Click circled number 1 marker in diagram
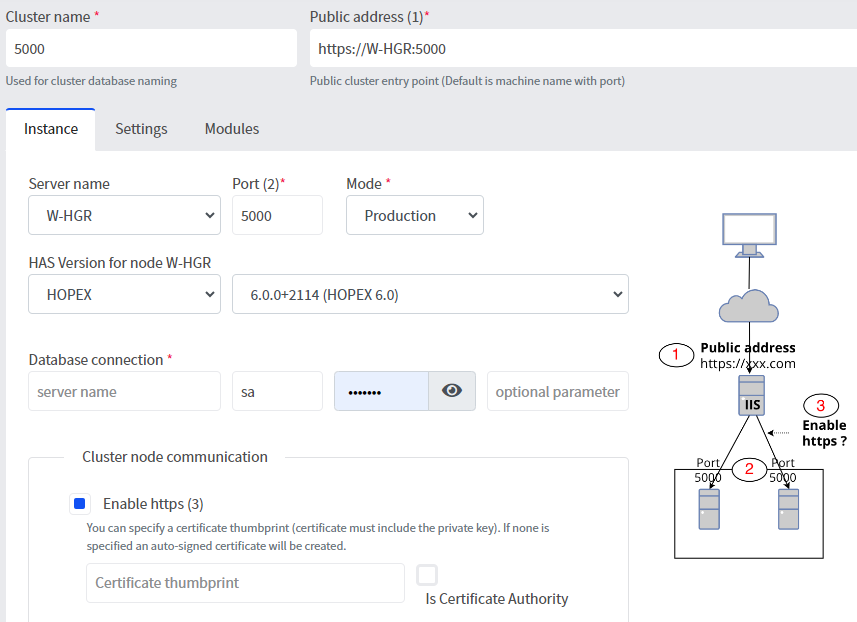 (x=676, y=355)
